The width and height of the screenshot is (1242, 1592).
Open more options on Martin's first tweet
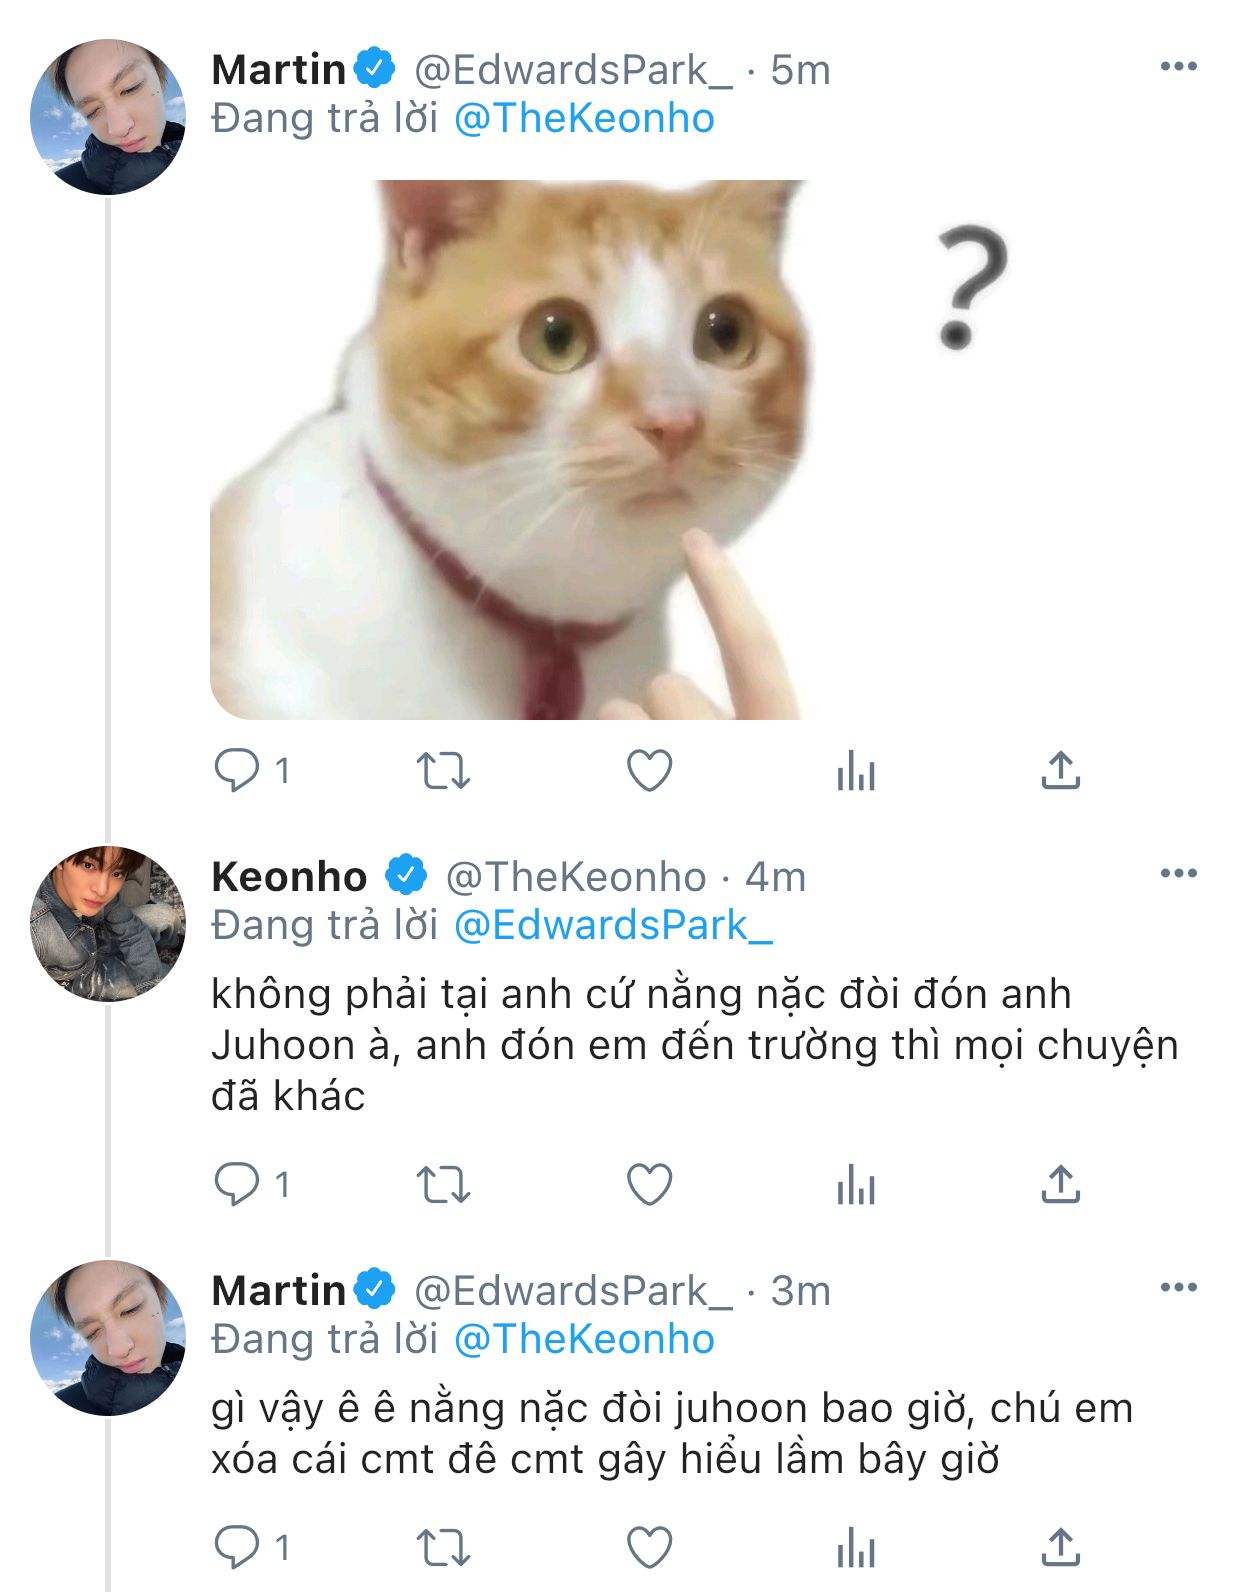(x=1178, y=67)
